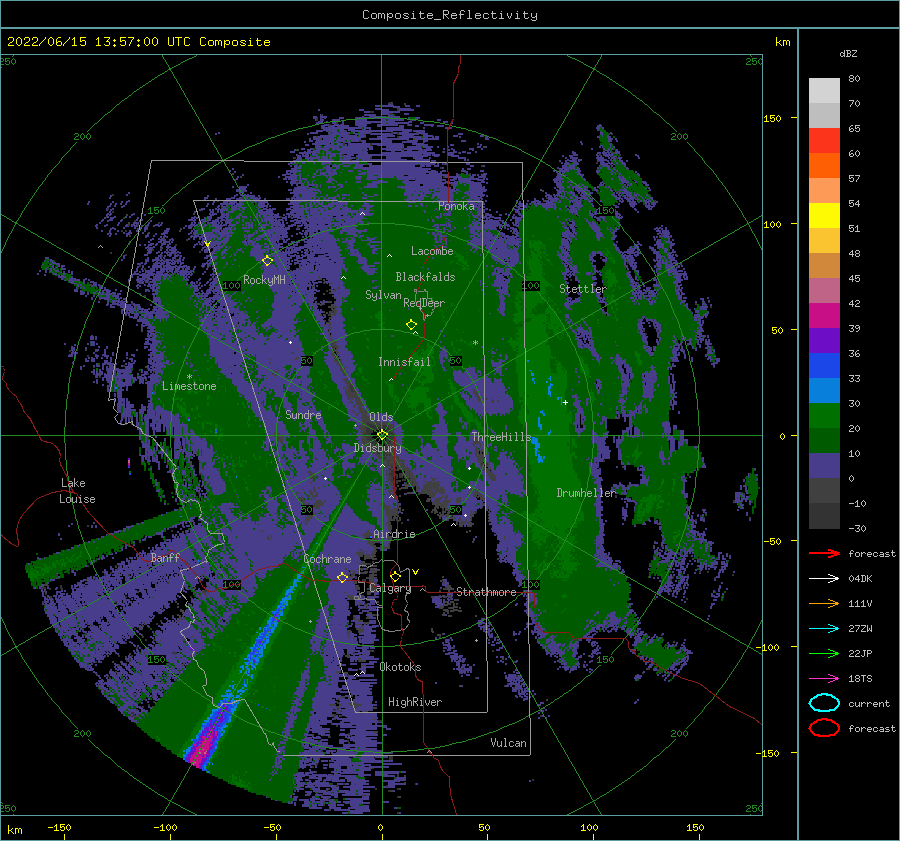The height and width of the screenshot is (841, 900).
Task: Click the asterisk marker above Limestone
Action: [189, 377]
